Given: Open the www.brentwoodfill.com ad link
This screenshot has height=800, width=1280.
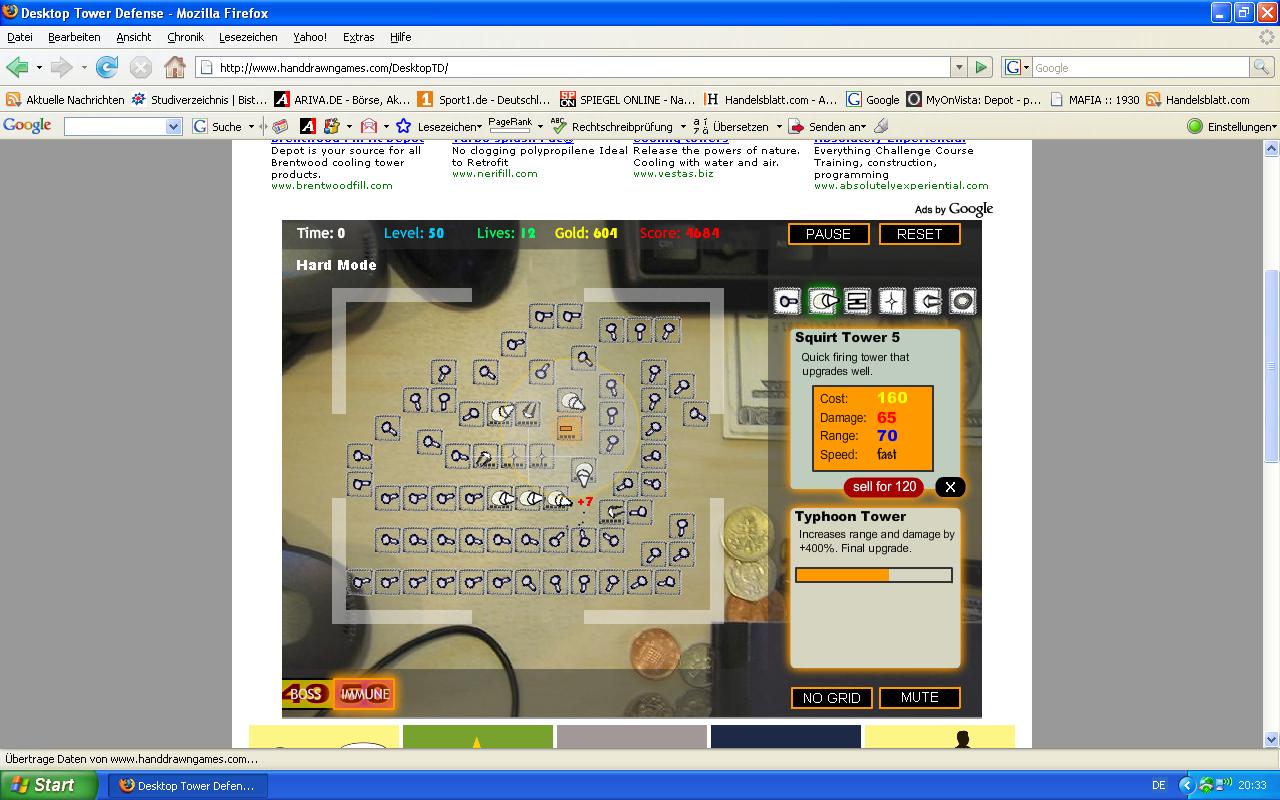Looking at the screenshot, I should pos(332,185).
